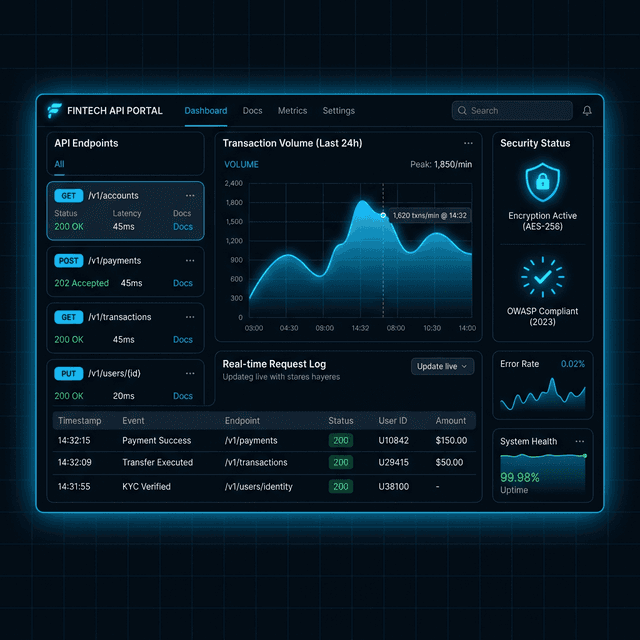
Task: Click the OWASP compliance checkmark icon
Action: [542, 277]
